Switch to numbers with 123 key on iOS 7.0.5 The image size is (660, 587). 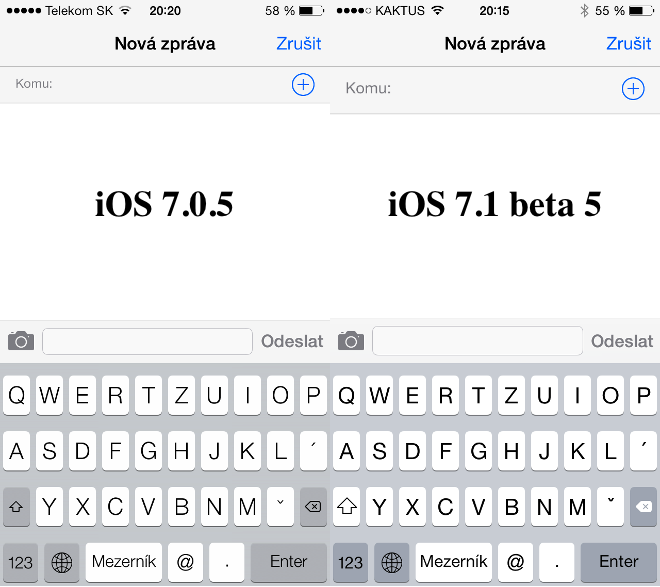pos(20,562)
